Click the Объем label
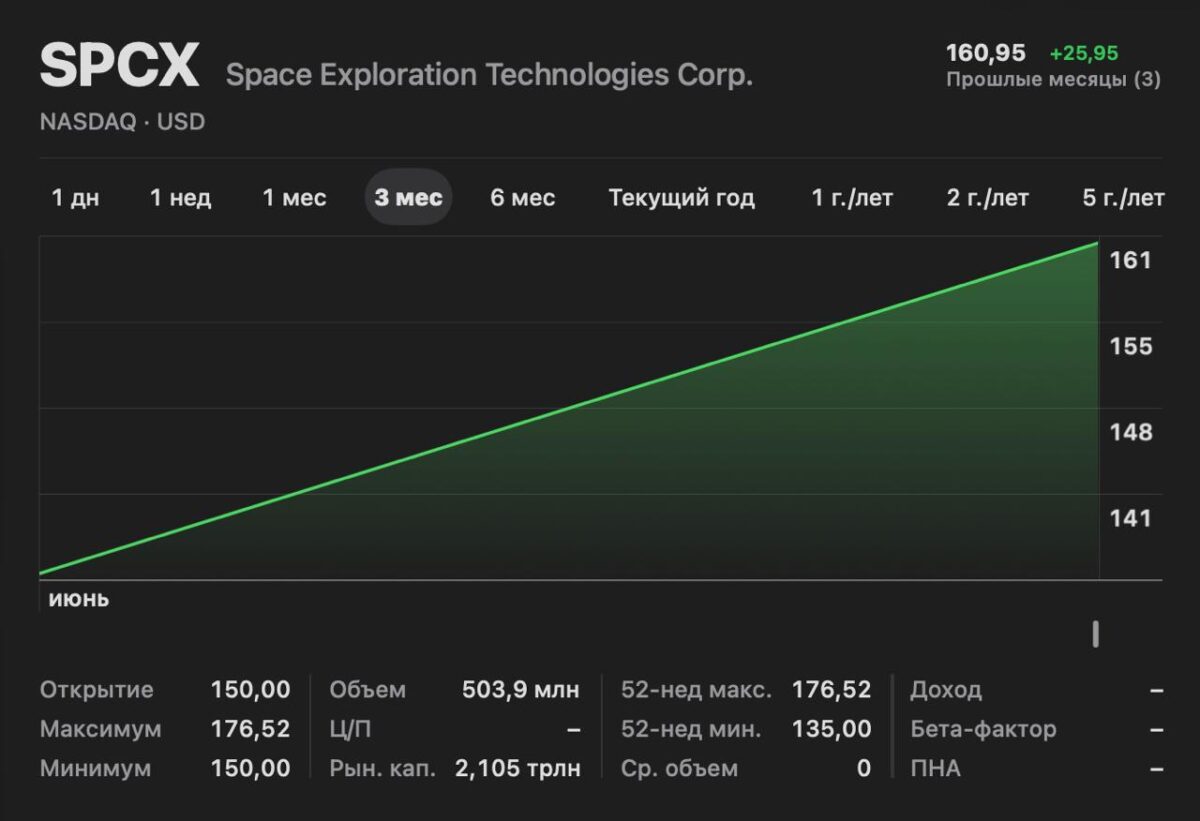Screen dimensions: 1200x821 tap(368, 690)
